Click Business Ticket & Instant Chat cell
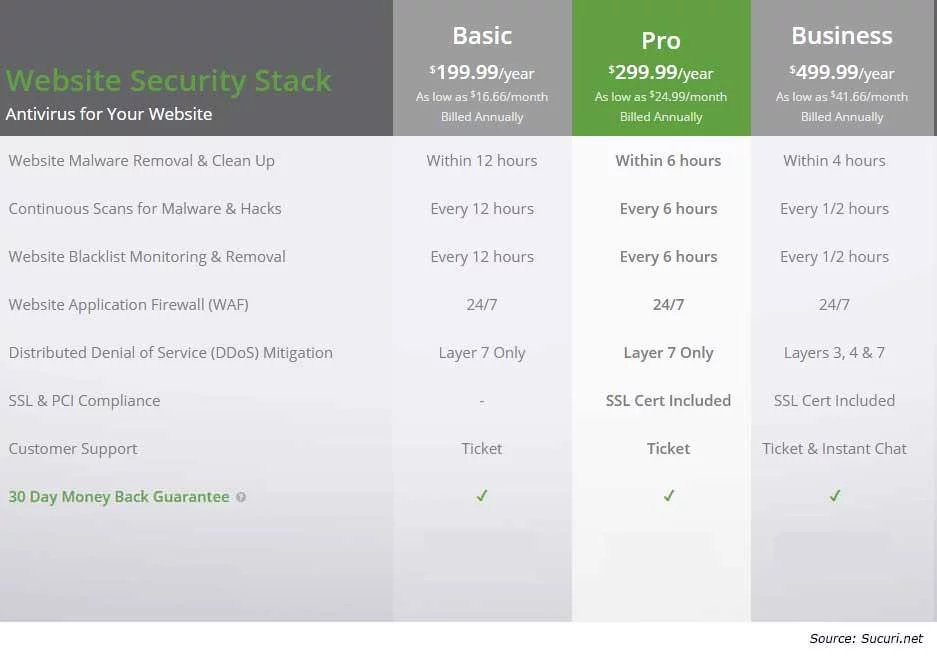937x658 pixels. coord(835,449)
